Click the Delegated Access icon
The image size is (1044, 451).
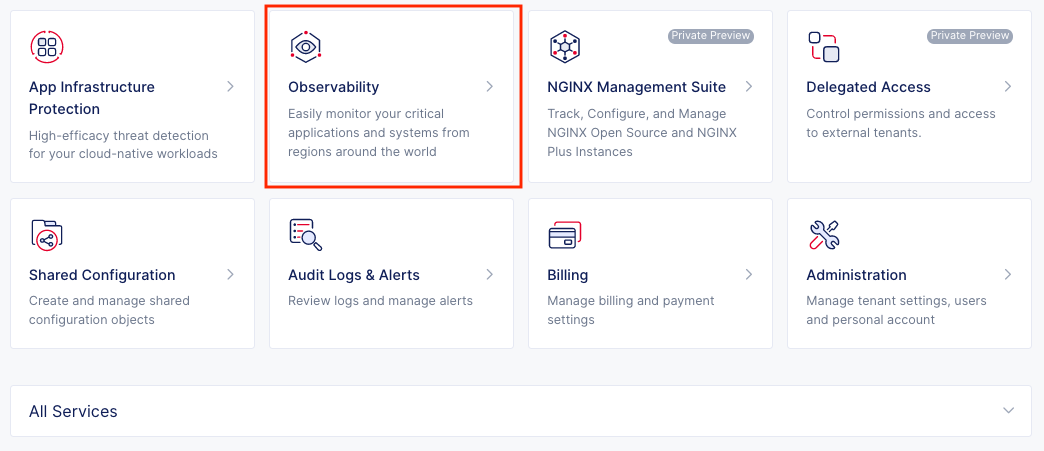823,47
